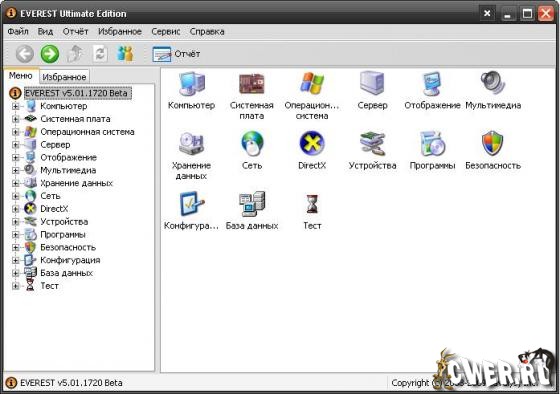The image size is (560, 394).
Task: Open the Избранное menu in menu bar
Action: [120, 31]
